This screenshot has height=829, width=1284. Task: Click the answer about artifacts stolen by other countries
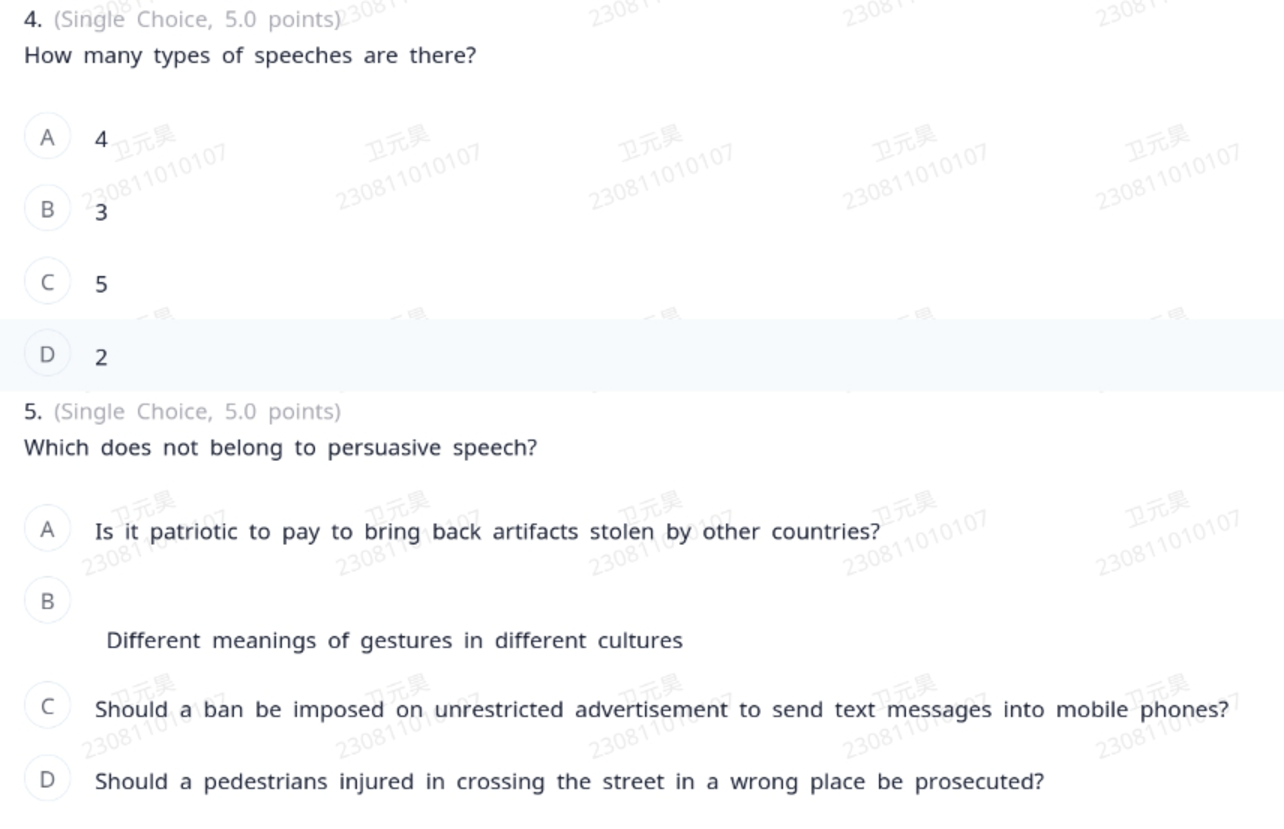pos(487,532)
